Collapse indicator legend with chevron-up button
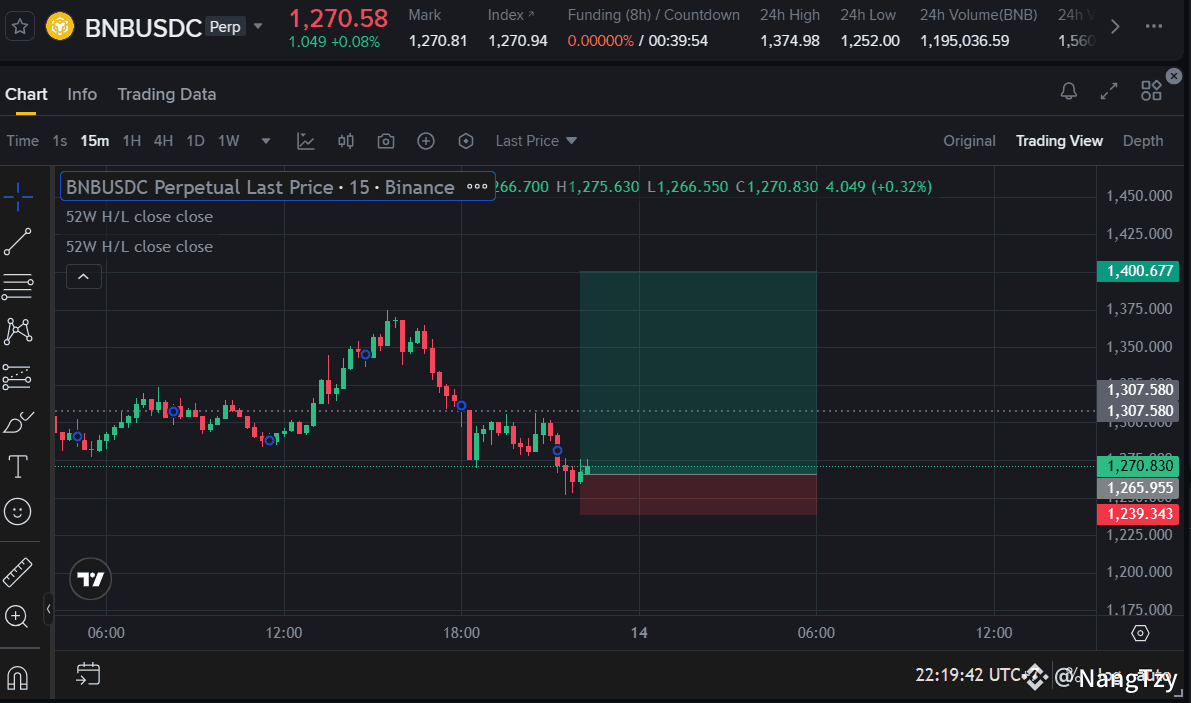 pyautogui.click(x=84, y=276)
